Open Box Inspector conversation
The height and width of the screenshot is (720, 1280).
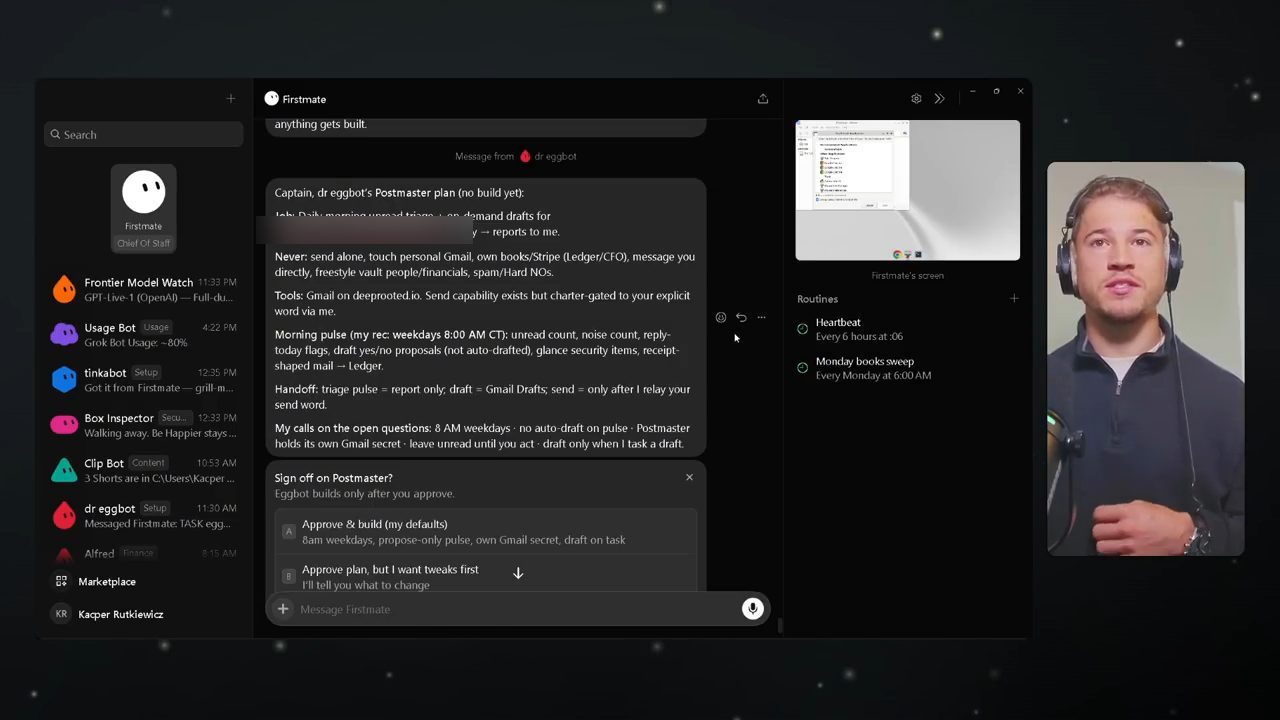click(x=145, y=425)
